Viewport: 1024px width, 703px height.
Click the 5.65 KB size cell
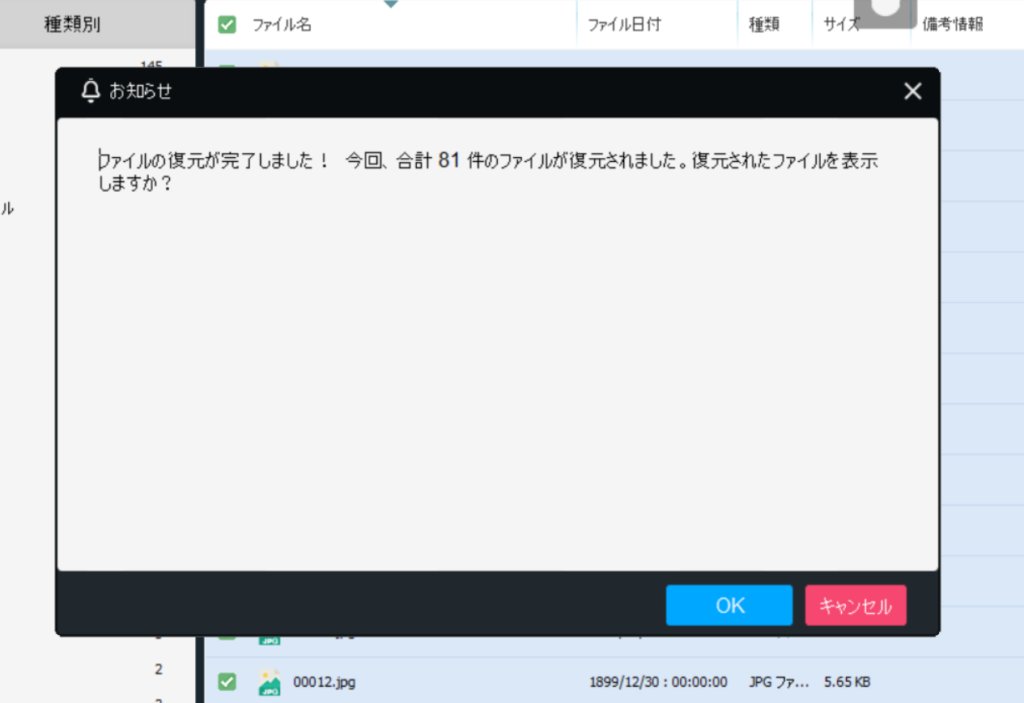[x=846, y=682]
